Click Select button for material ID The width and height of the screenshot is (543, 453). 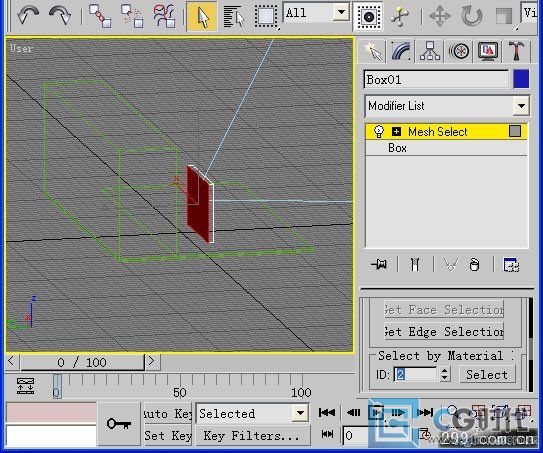coord(487,374)
